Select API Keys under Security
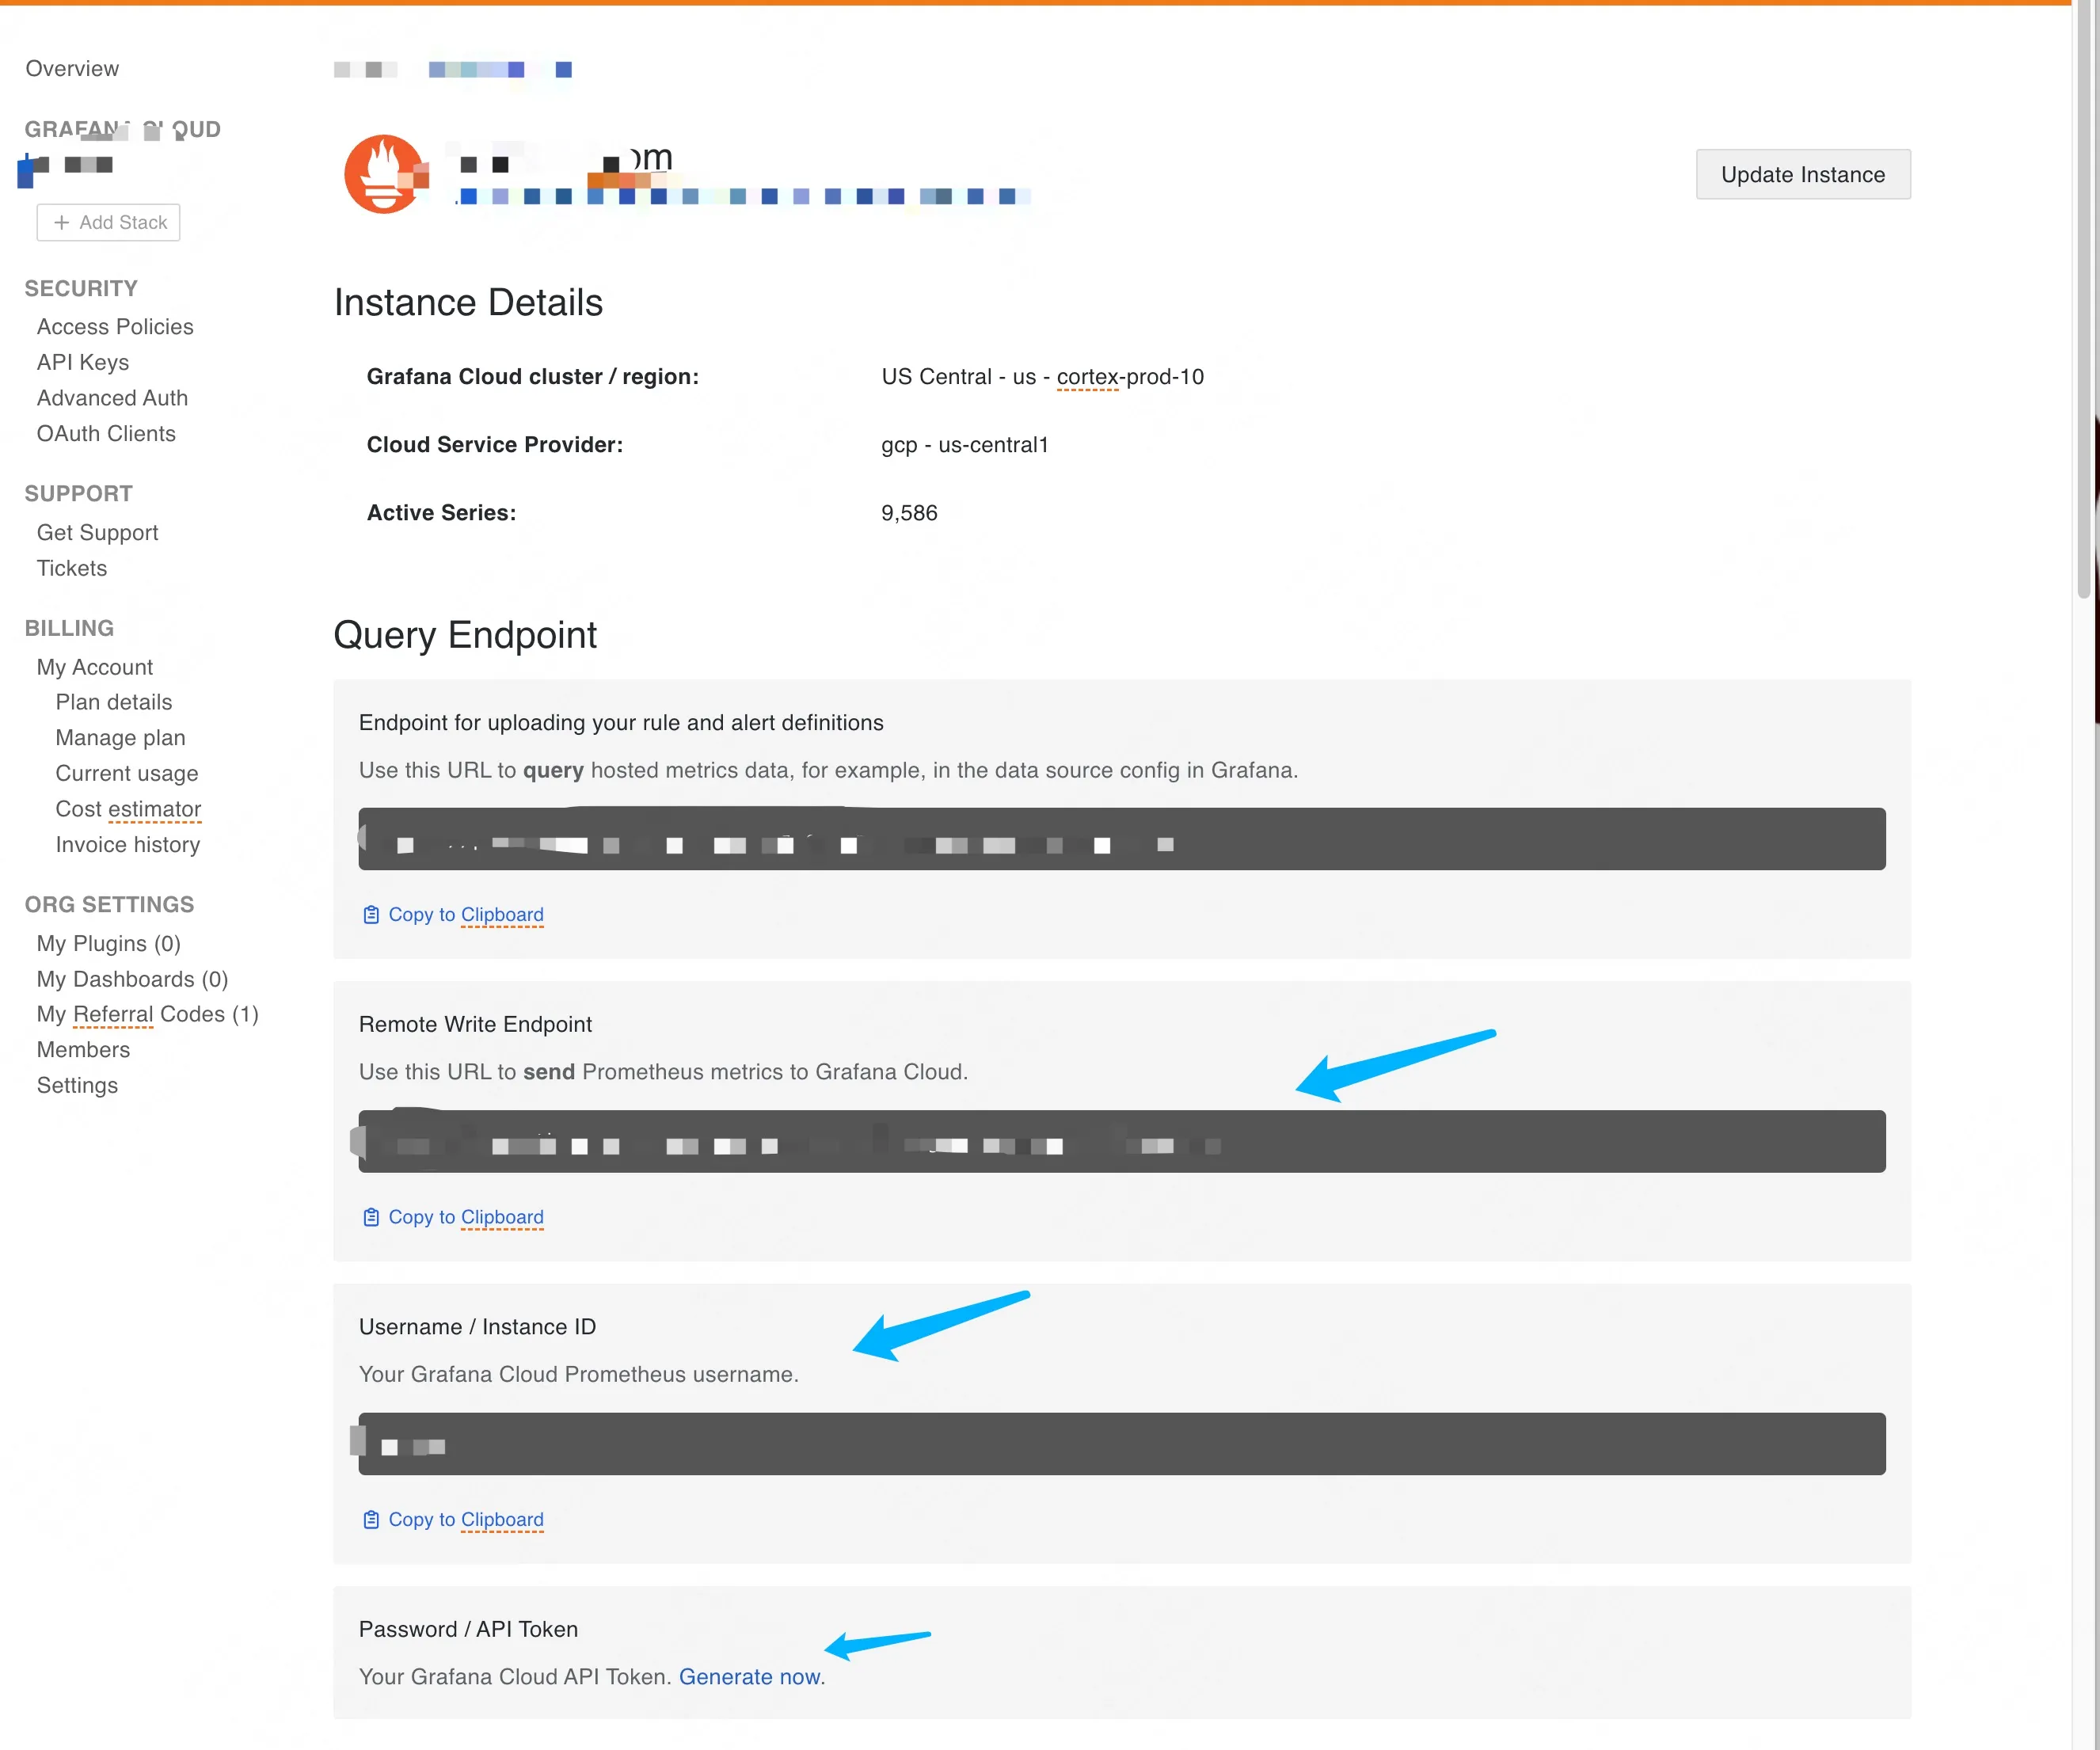 (83, 362)
